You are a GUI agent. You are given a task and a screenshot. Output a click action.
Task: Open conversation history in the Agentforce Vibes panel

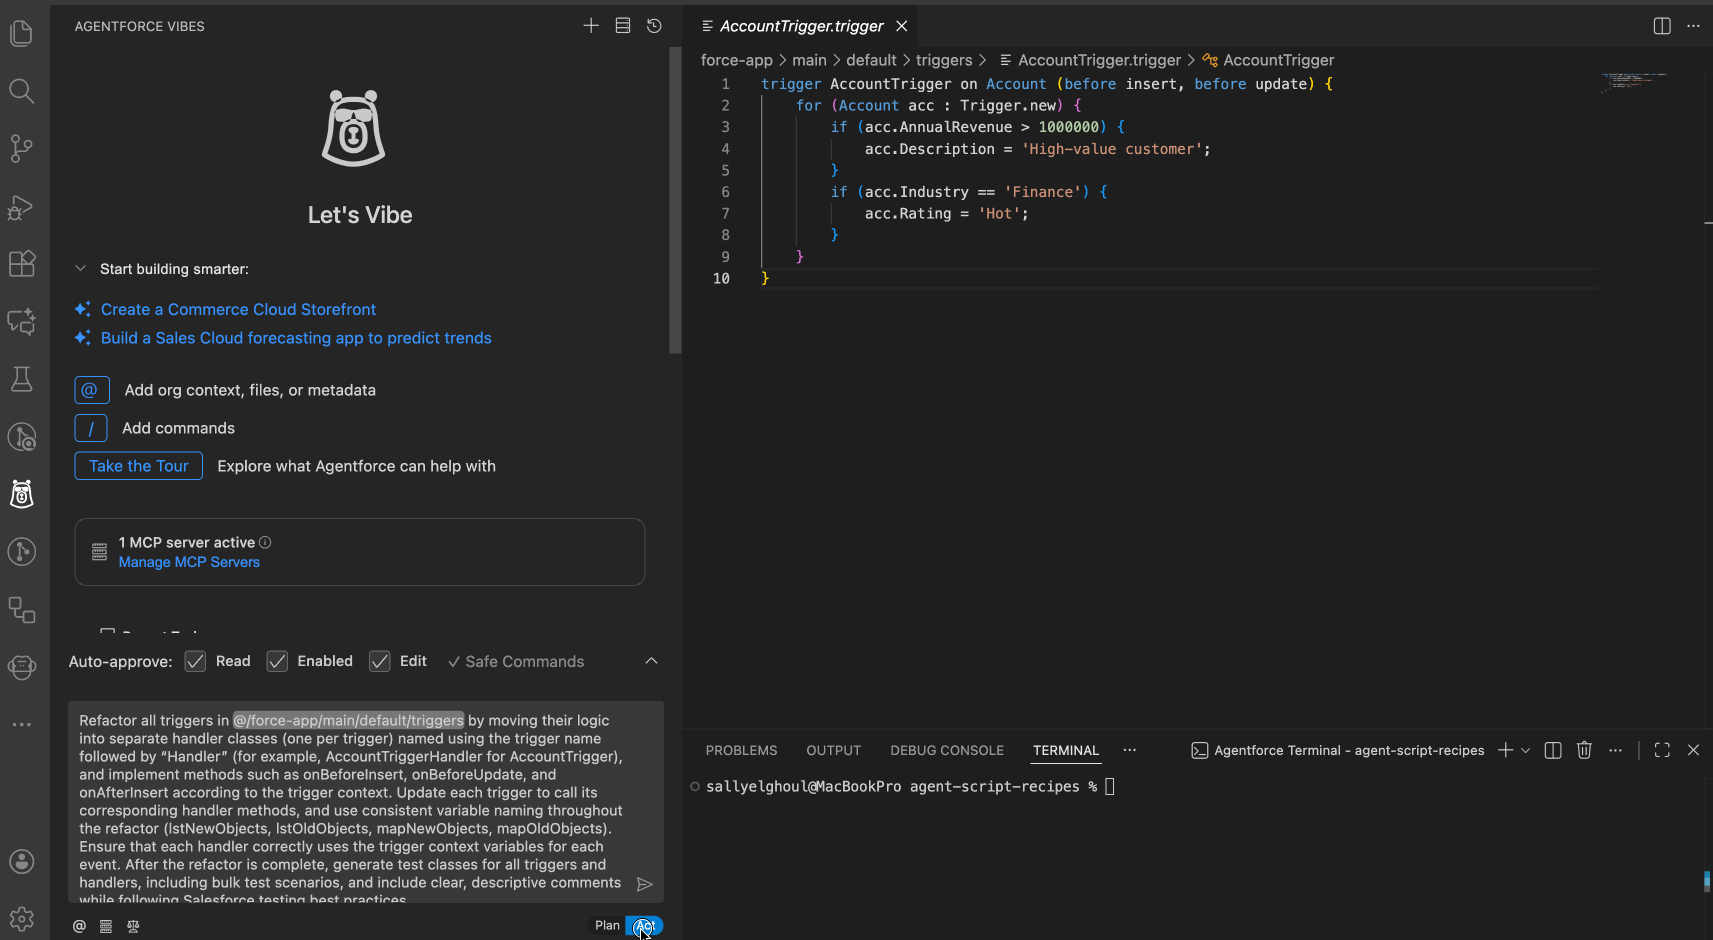click(655, 26)
